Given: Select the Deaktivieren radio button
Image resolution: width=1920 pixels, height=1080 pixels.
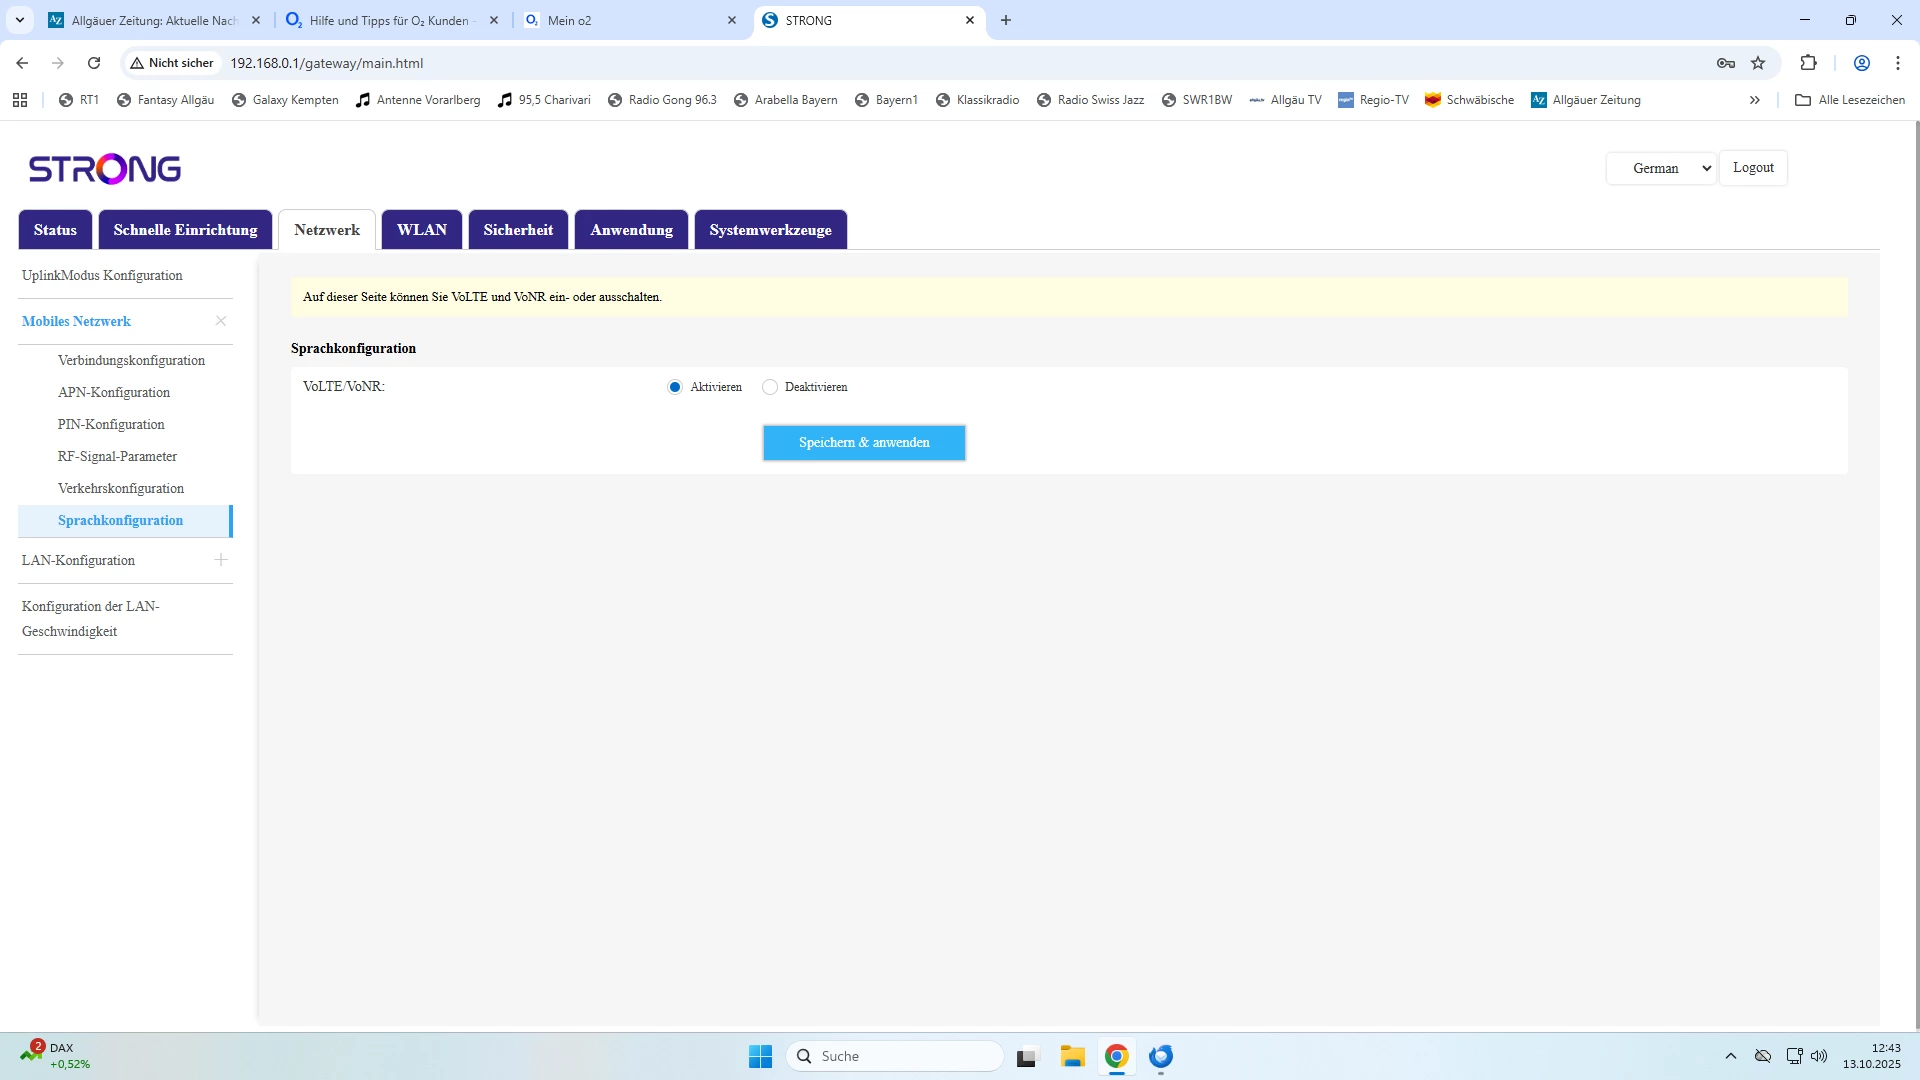Looking at the screenshot, I should coord(770,387).
